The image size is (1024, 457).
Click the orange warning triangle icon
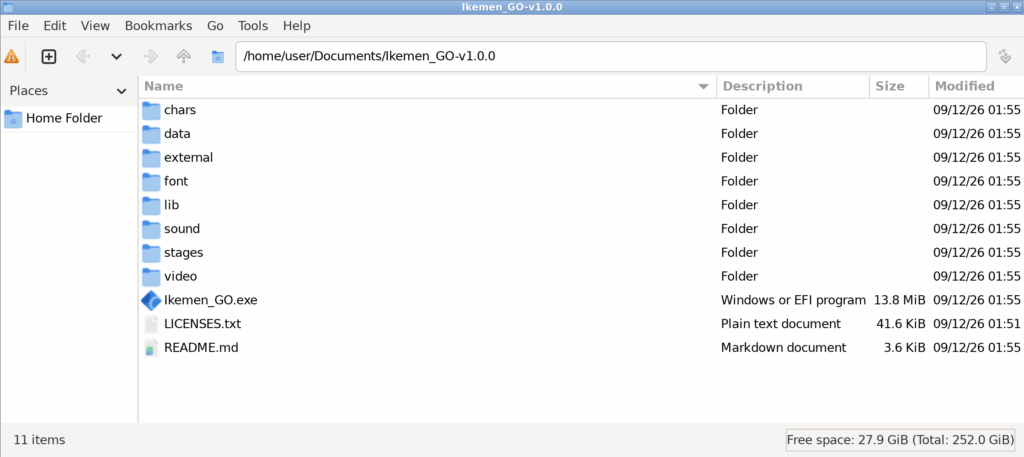point(12,57)
